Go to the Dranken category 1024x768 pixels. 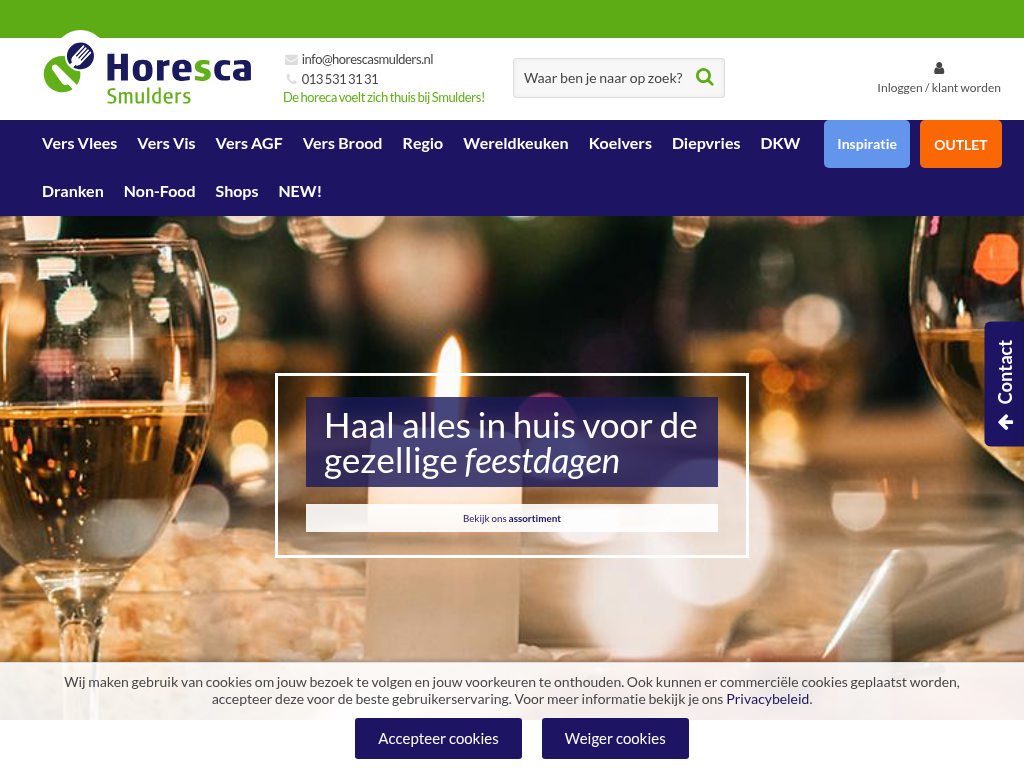coord(72,192)
